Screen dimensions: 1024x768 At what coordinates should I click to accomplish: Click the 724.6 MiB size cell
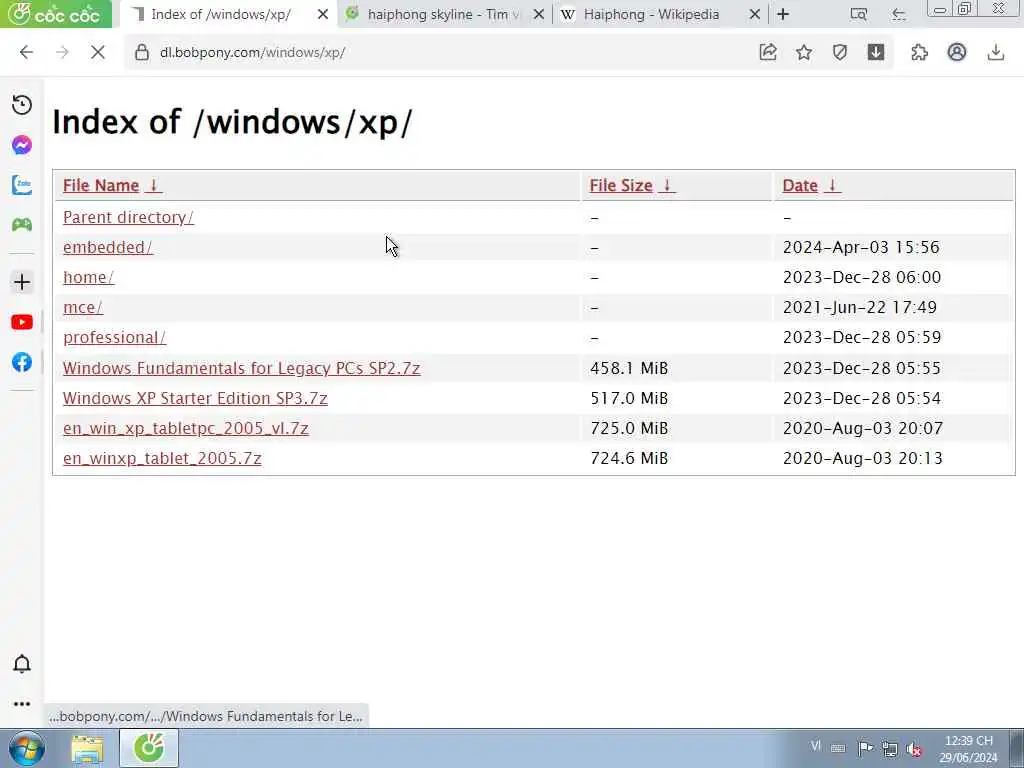click(629, 458)
